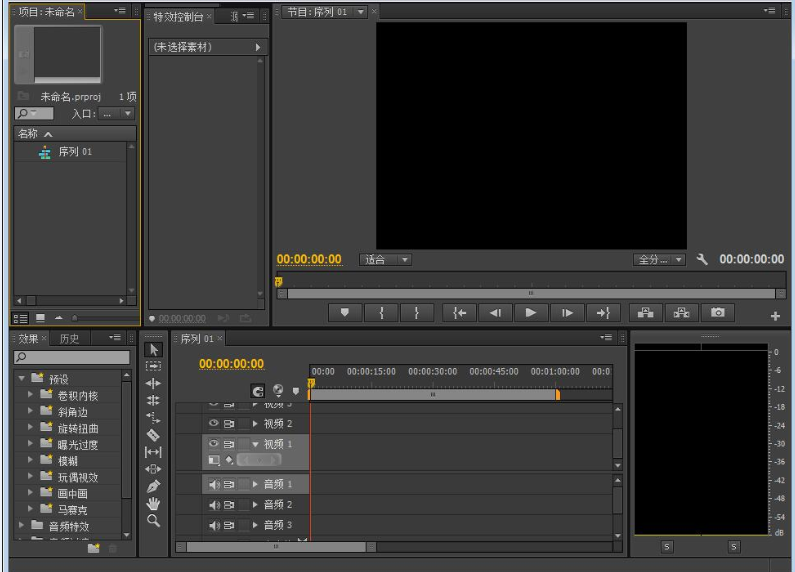Switch to the 效果 effects tab
Screen dimensions: 795x572
click(28, 338)
